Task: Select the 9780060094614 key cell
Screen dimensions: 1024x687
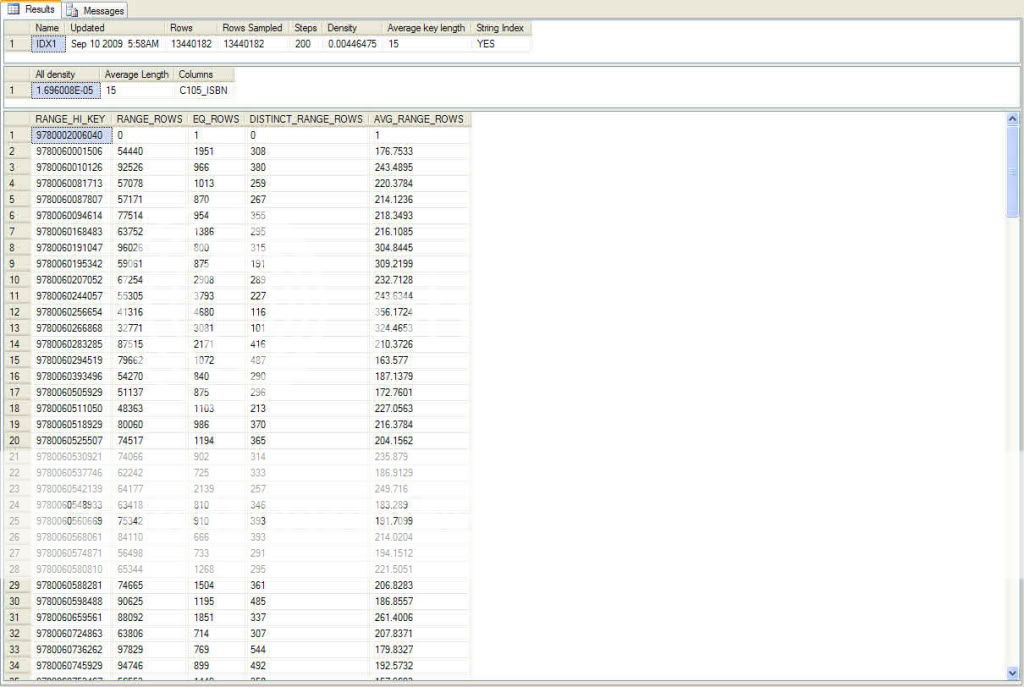Action: point(71,216)
